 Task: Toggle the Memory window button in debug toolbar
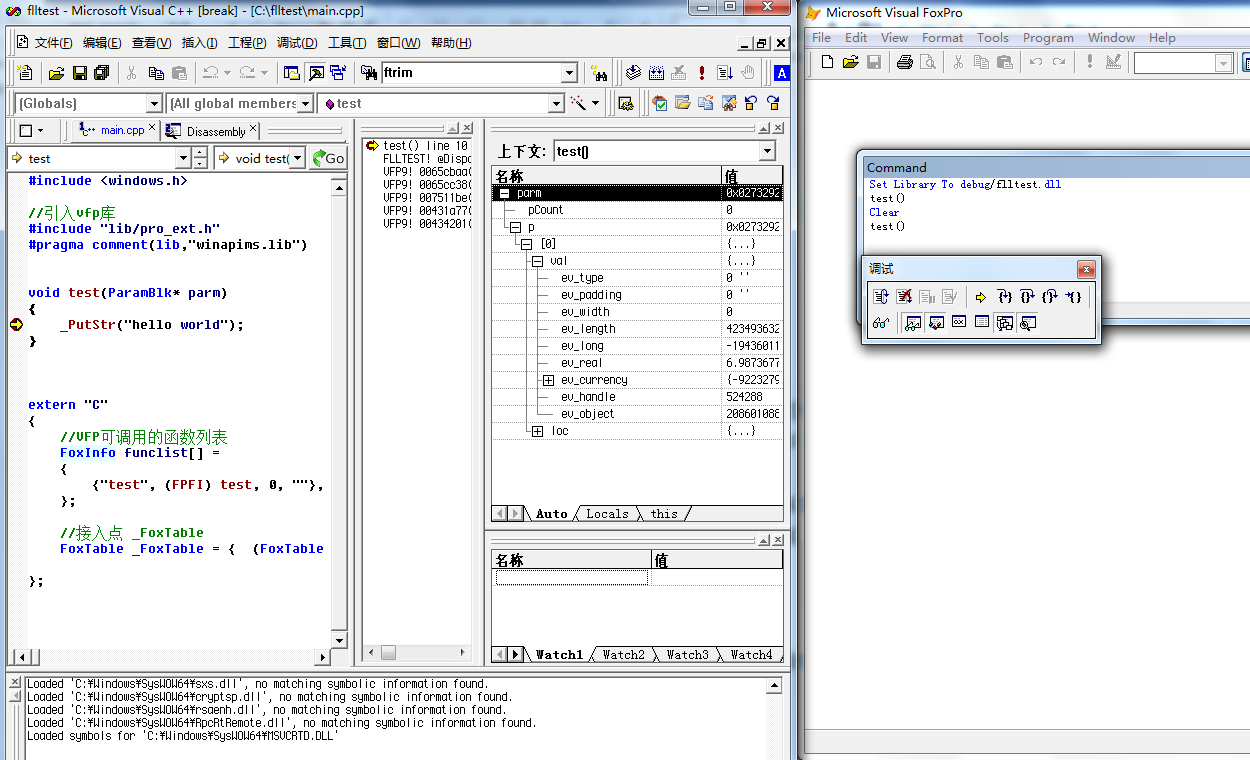982,322
